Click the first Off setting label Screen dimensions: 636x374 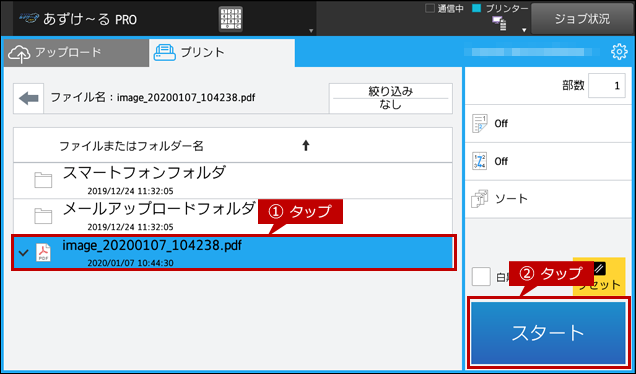point(501,123)
